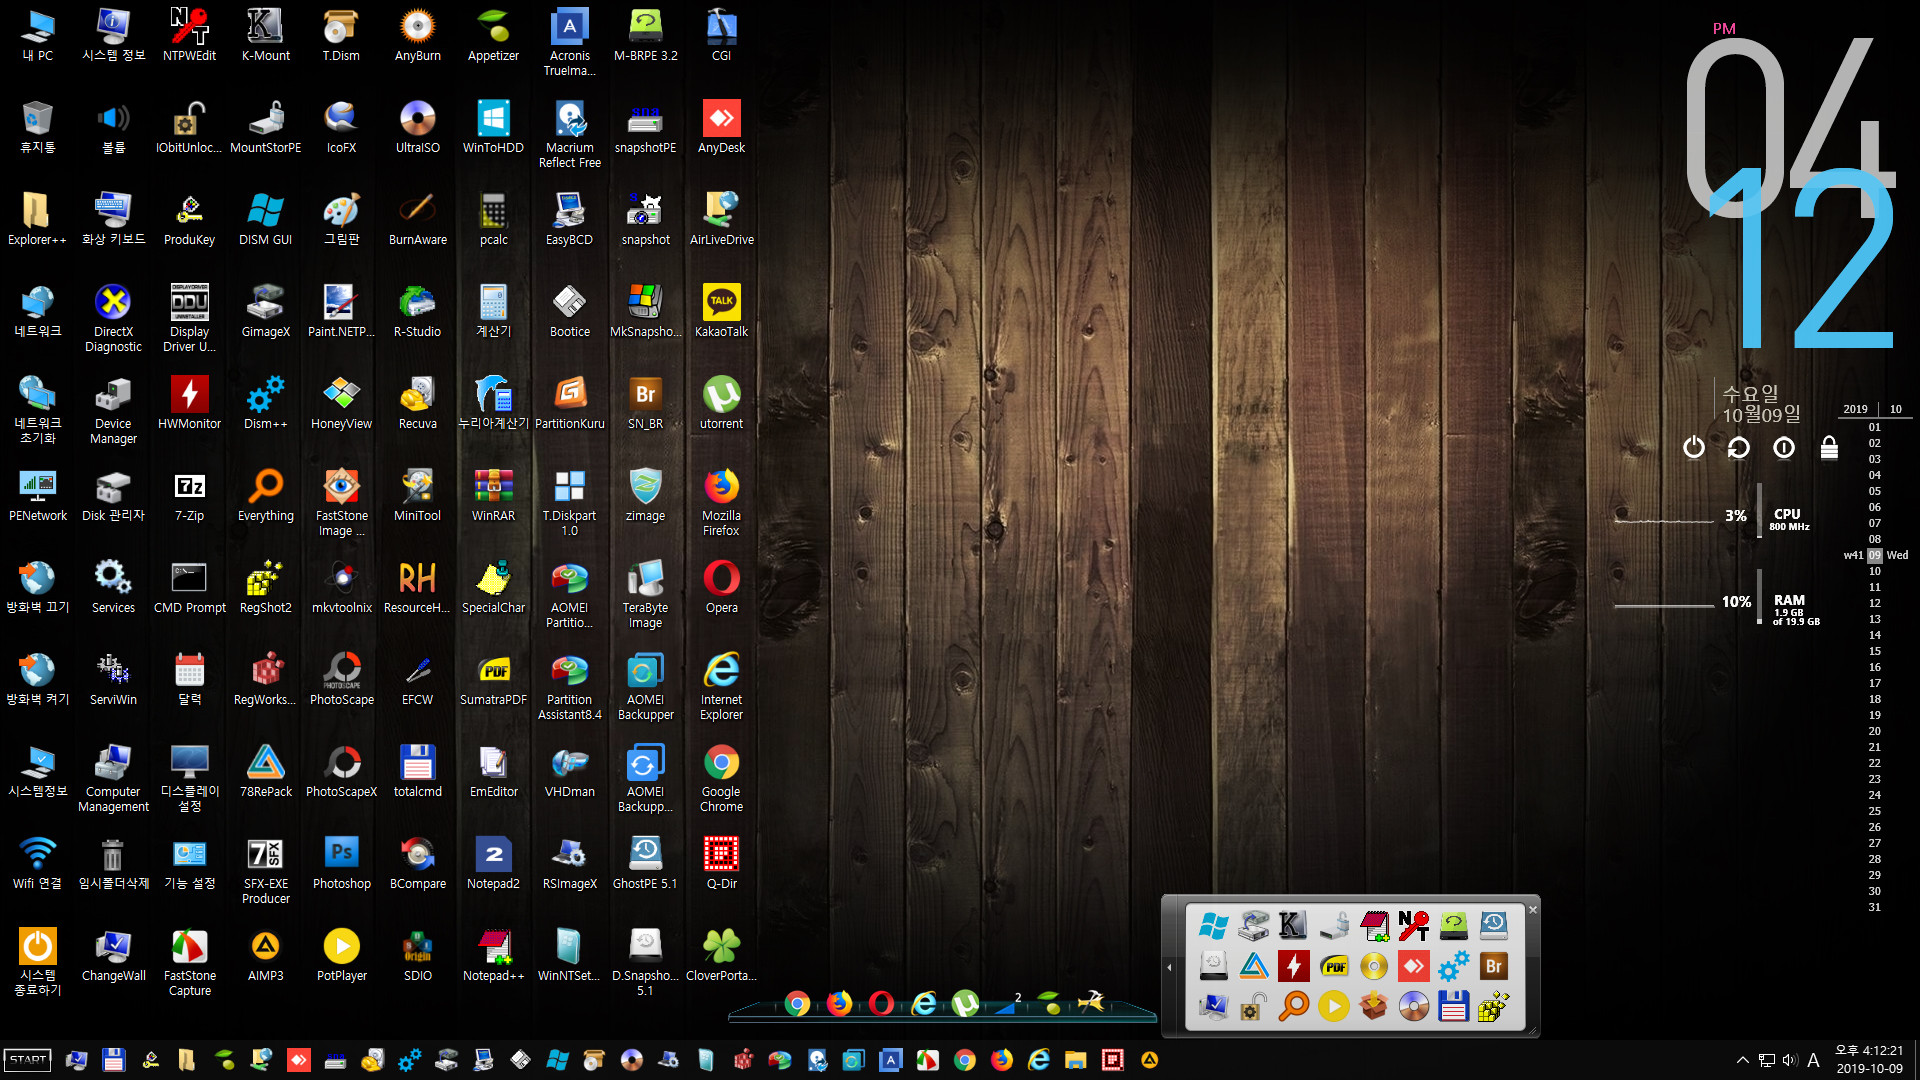Open Chrome from the bottom dock

coord(797,1003)
